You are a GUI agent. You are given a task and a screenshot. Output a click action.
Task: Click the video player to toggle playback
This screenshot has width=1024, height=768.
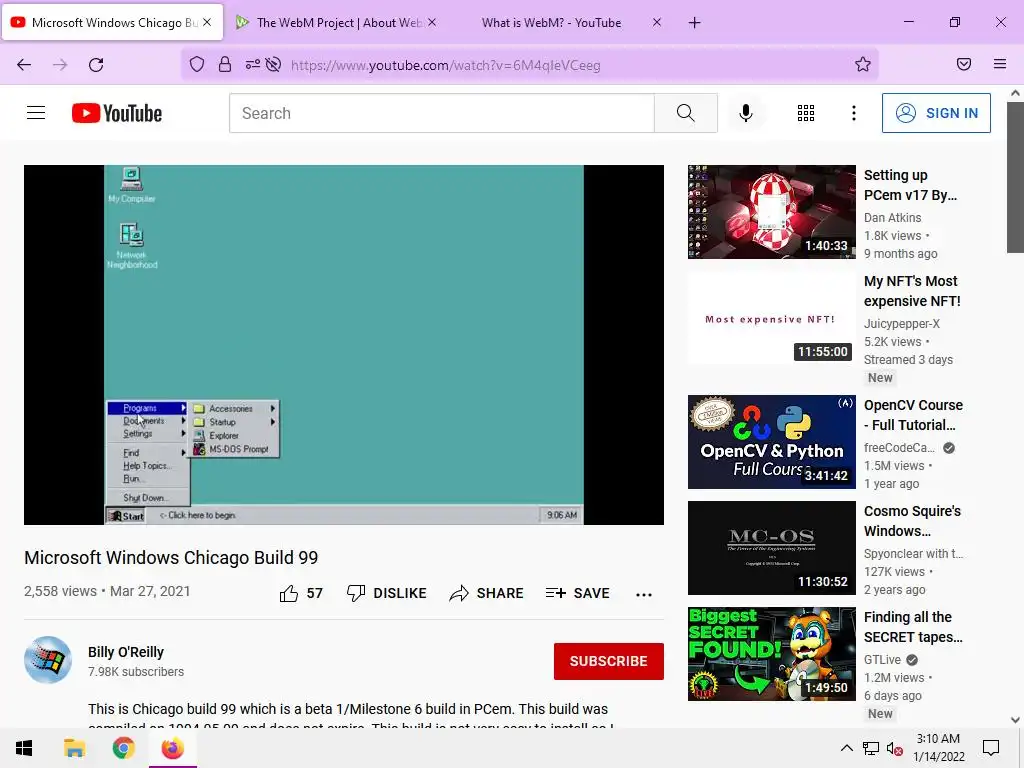pyautogui.click(x=344, y=345)
